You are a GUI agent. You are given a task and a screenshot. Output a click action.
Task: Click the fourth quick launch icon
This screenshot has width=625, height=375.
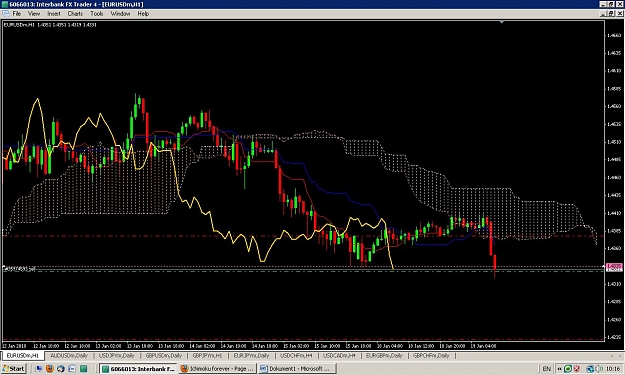coord(72,369)
